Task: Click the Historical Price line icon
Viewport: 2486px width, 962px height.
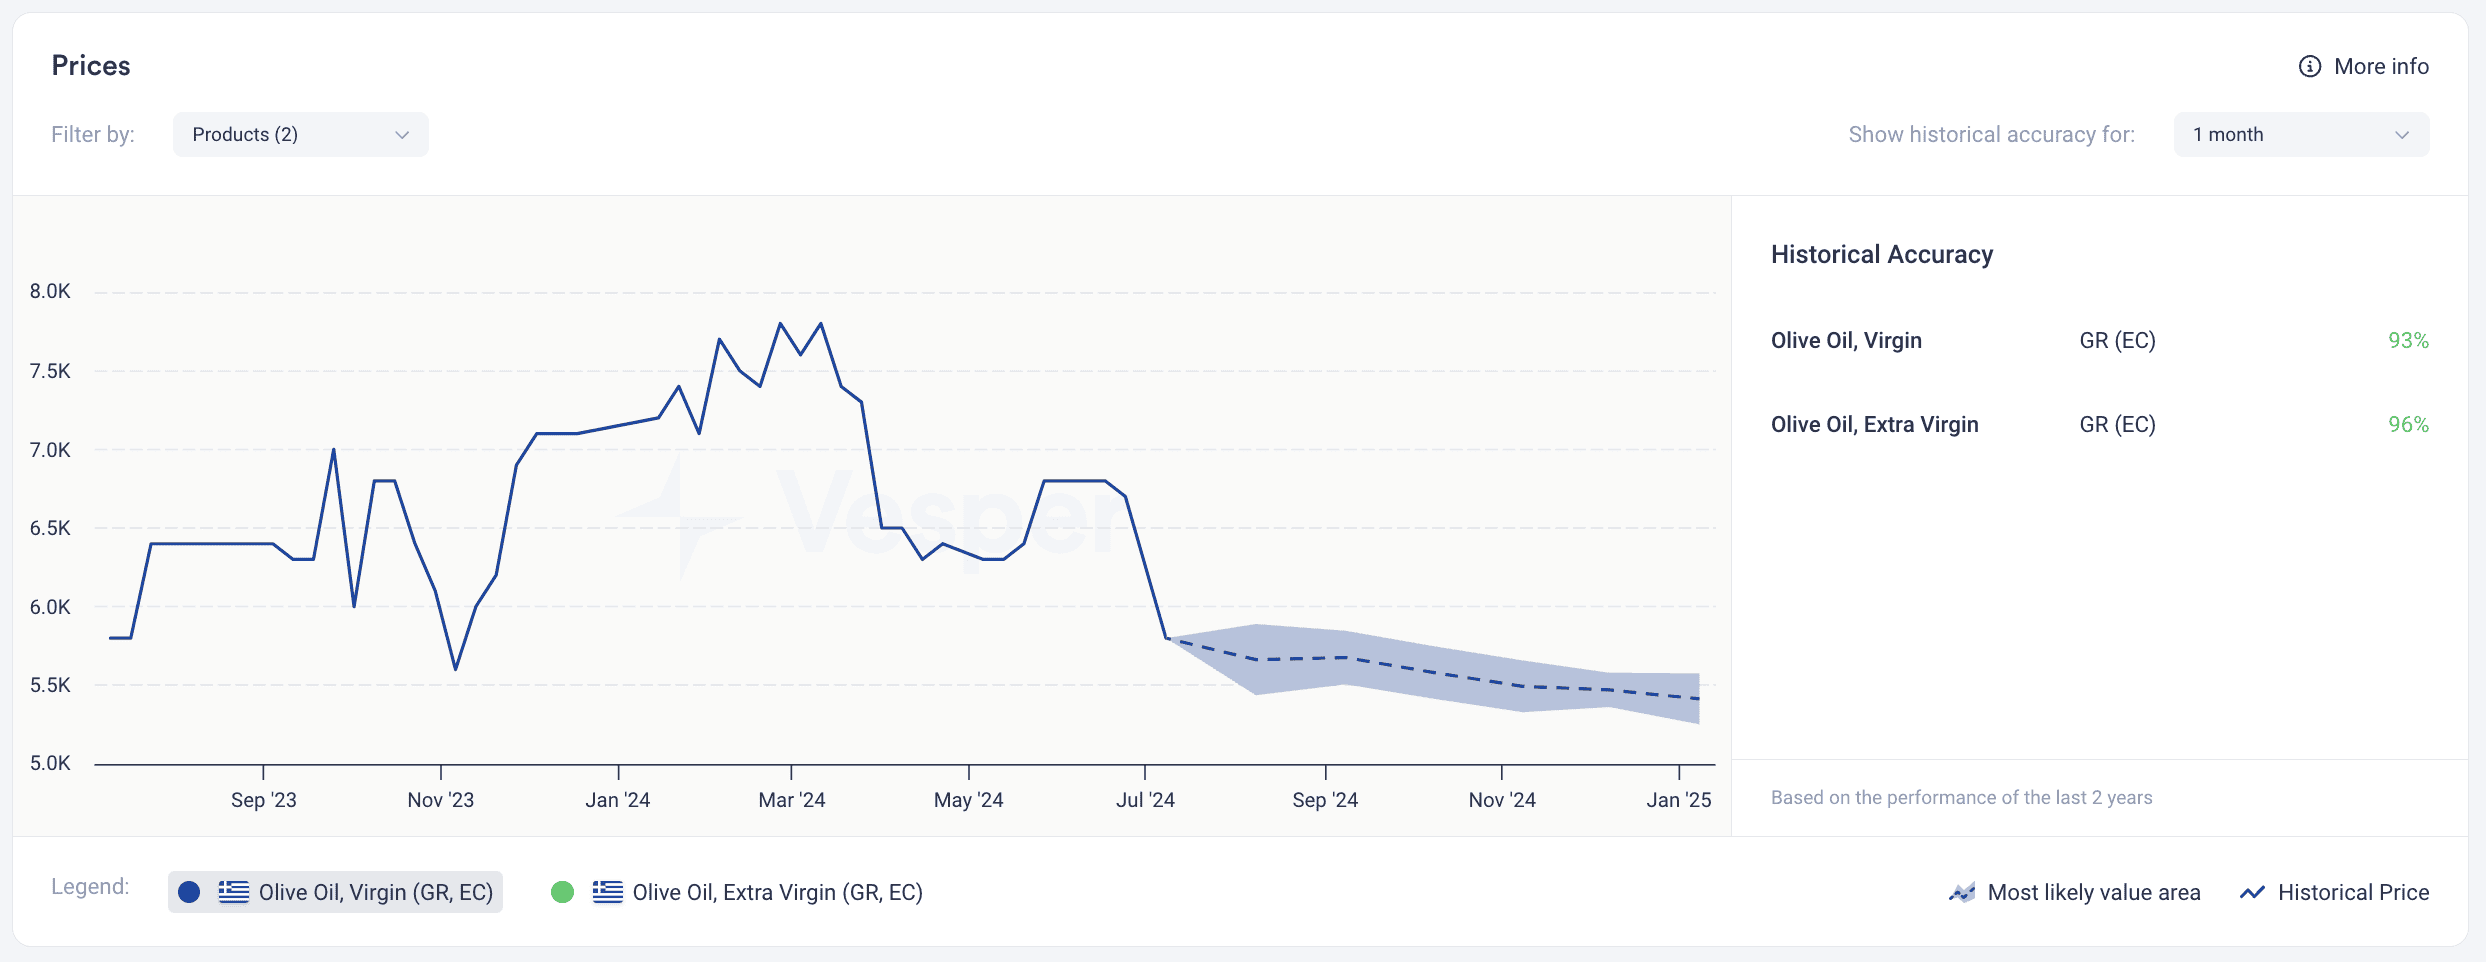Action: click(2252, 892)
